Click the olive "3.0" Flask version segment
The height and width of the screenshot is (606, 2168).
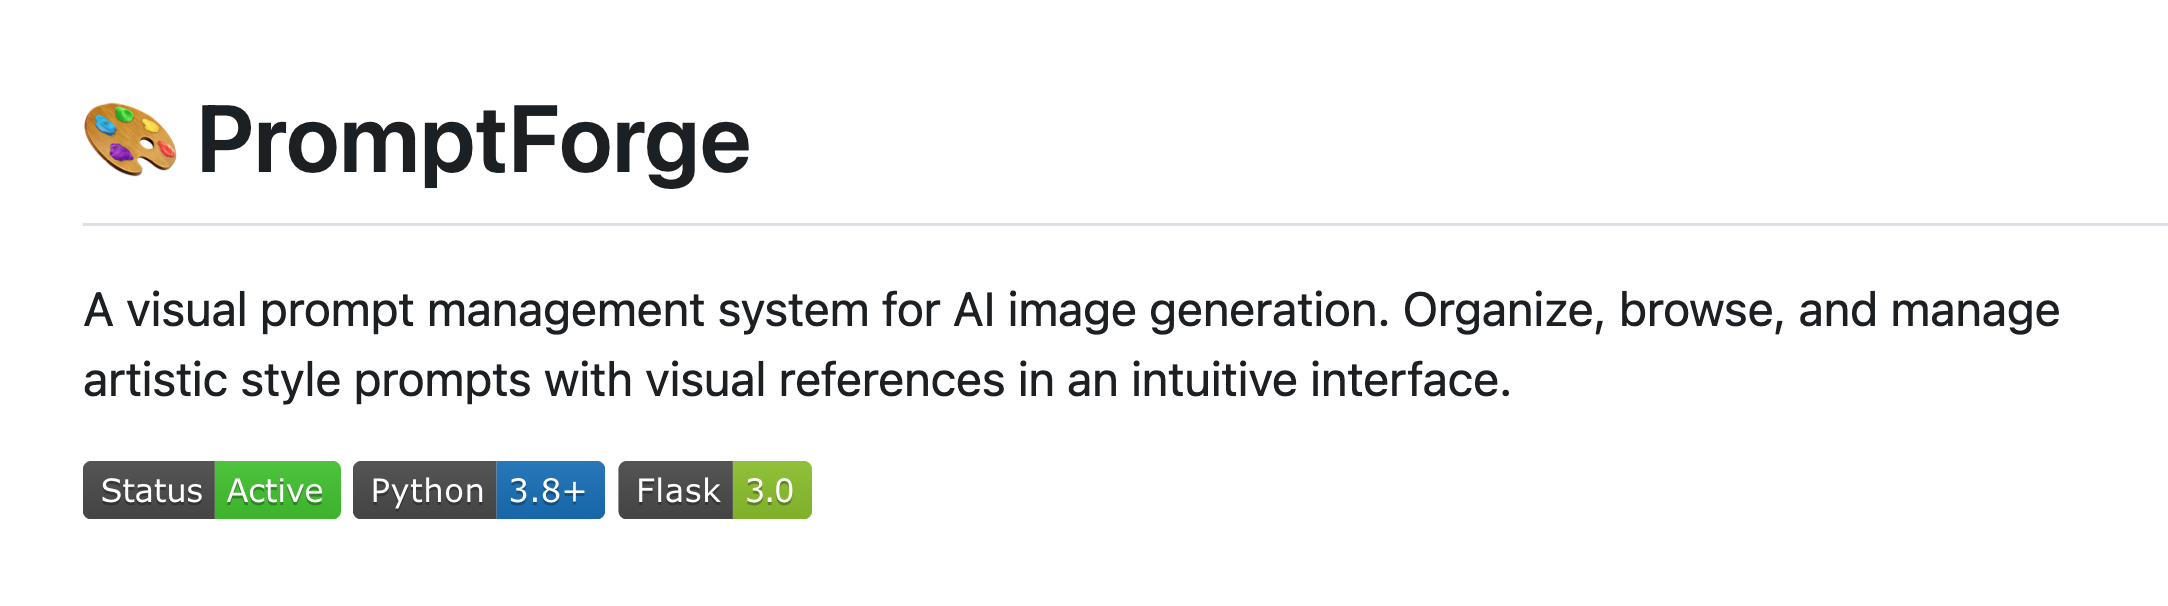[770, 491]
